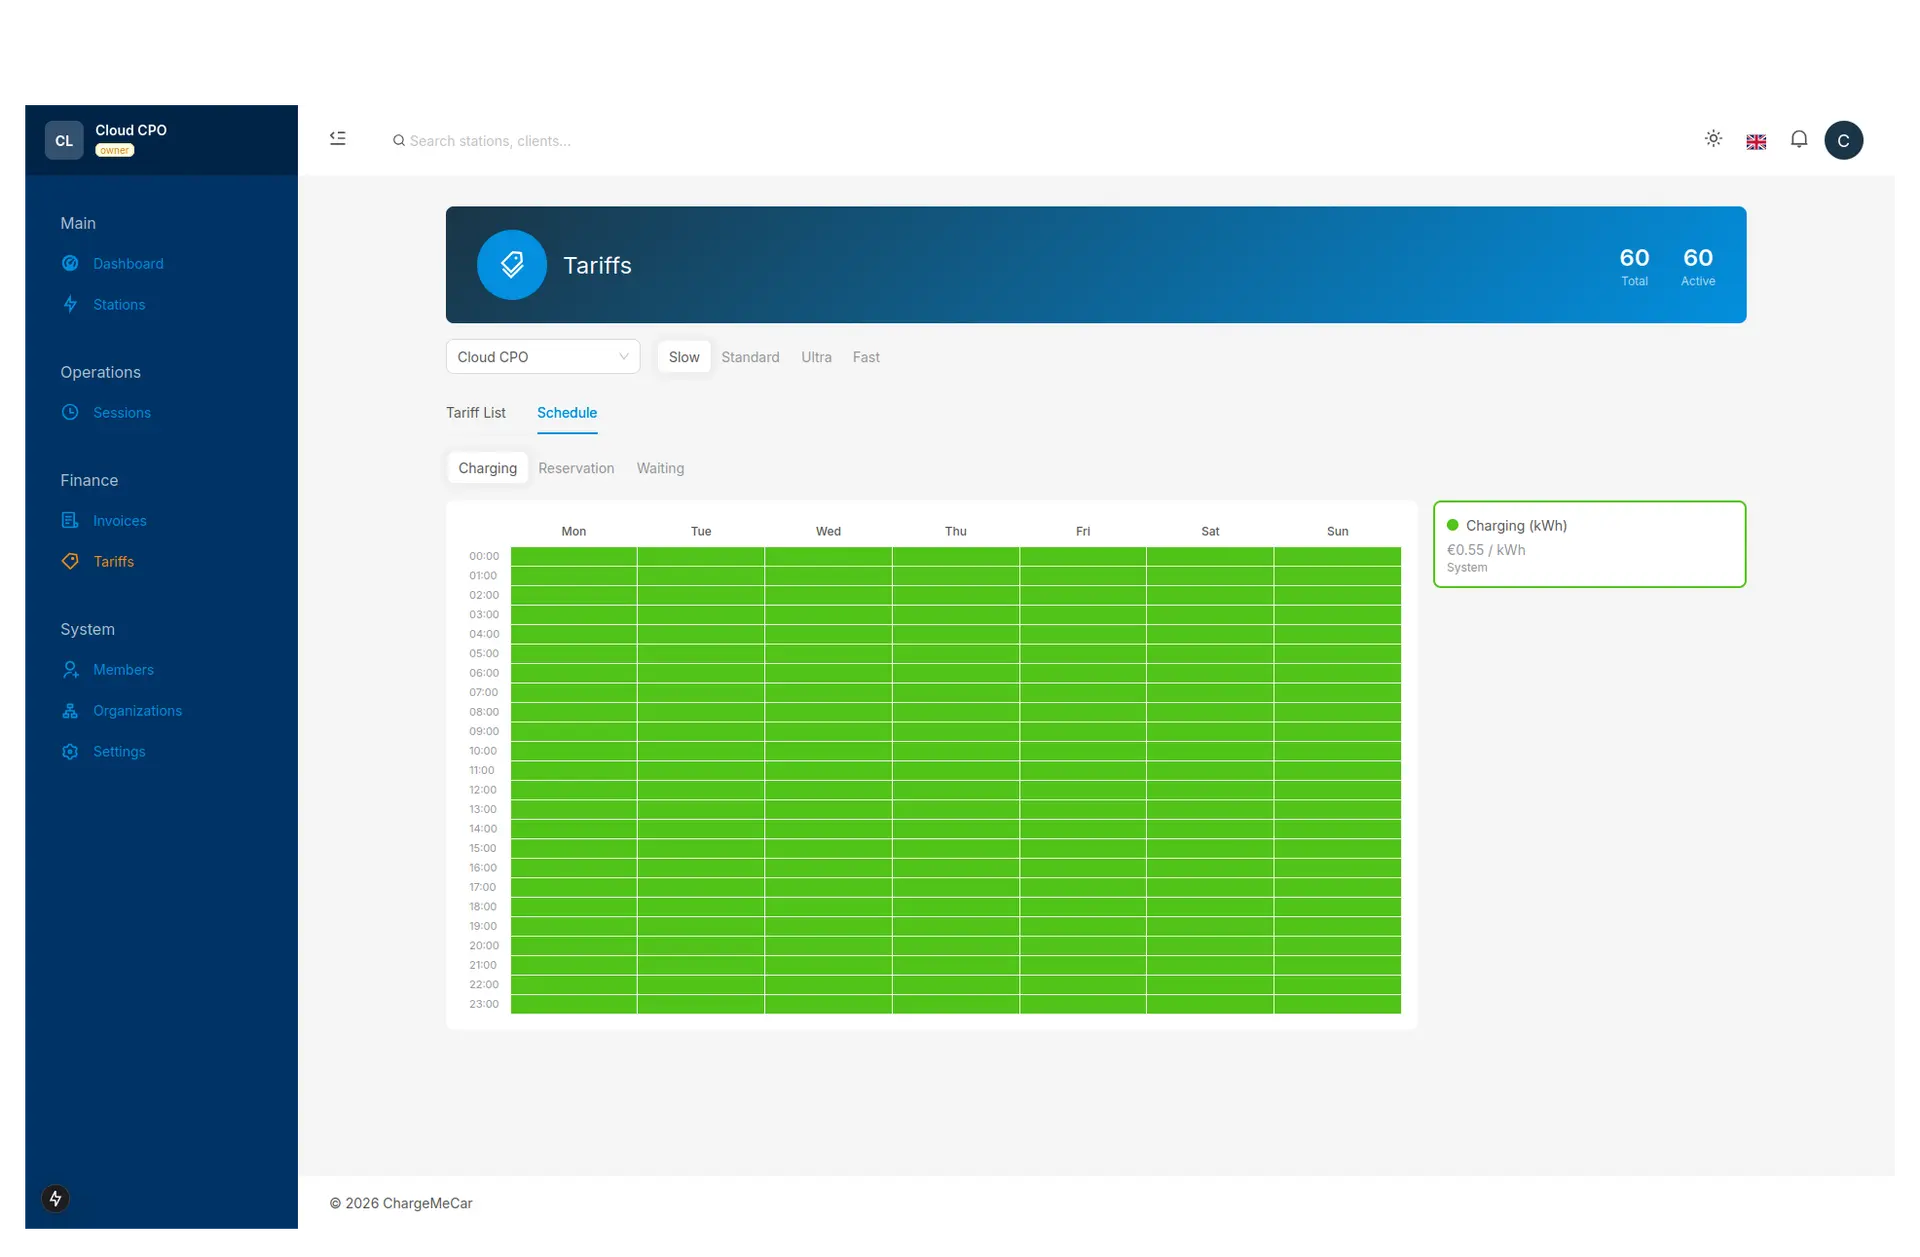Open the notifications bell
This screenshot has height=1257, width=1920.
tap(1799, 139)
